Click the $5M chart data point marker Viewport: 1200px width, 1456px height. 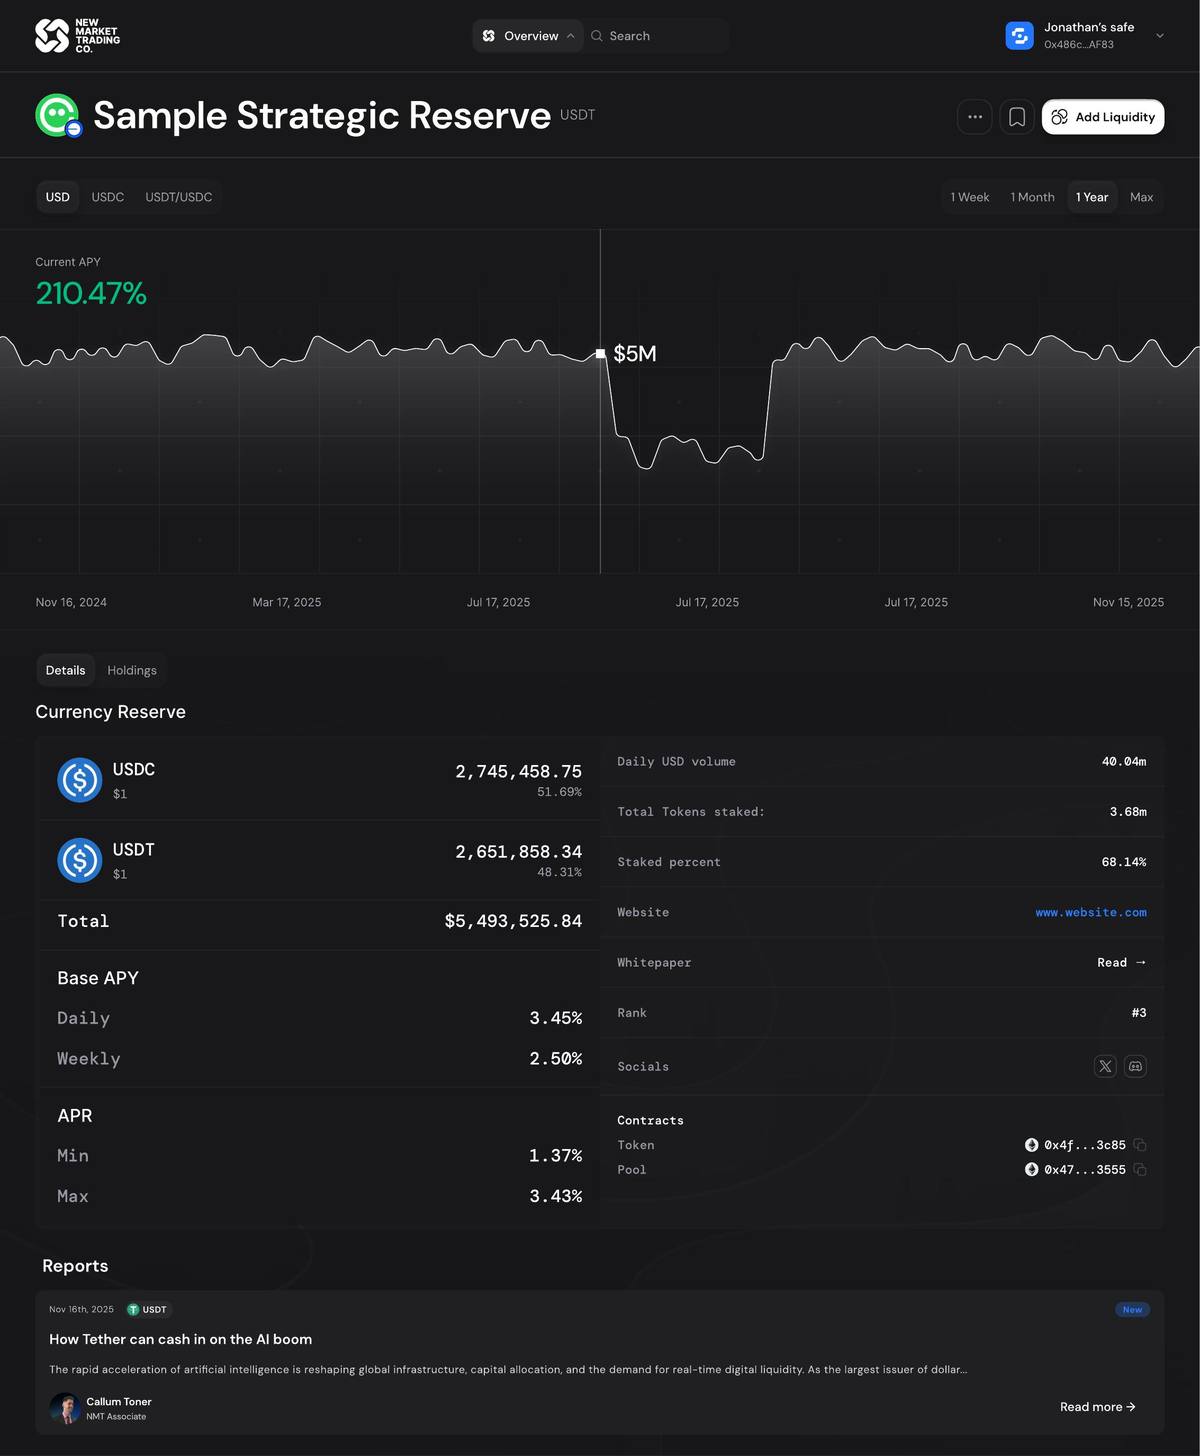[x=600, y=353]
